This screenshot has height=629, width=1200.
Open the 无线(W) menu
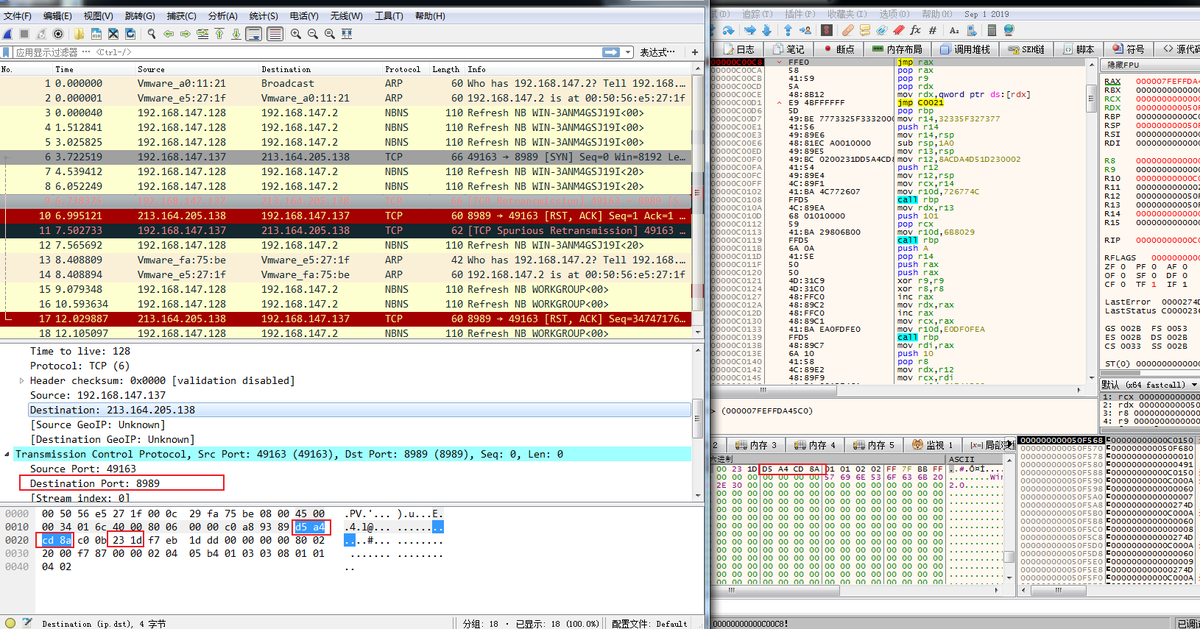pos(346,16)
